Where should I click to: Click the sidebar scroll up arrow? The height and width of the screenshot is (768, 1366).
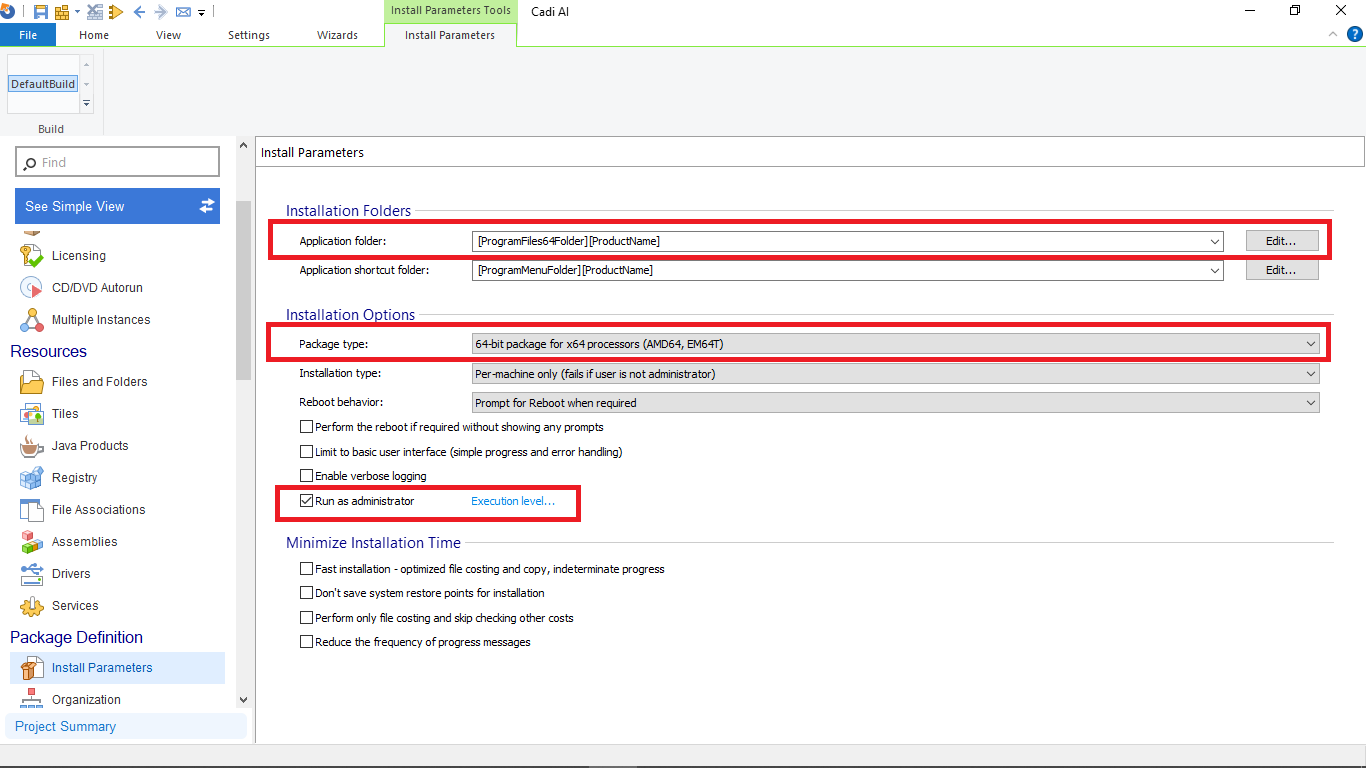point(243,146)
